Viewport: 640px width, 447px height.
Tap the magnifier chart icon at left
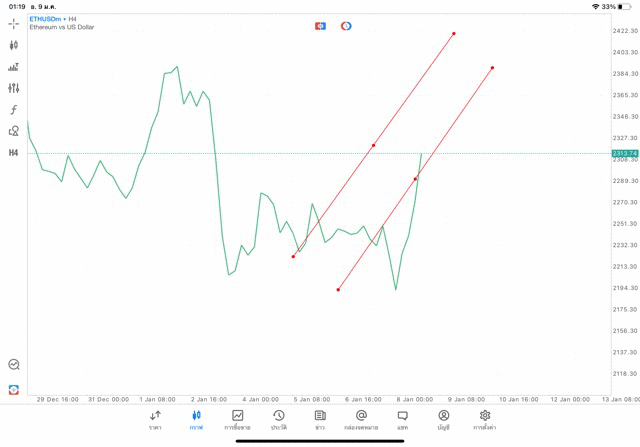tap(14, 365)
